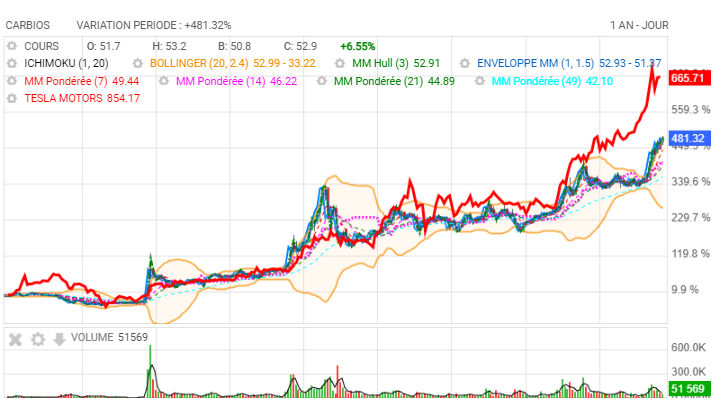Screen dimensions: 717x399
Task: Open settings gear for MM Pondérée (21)
Action: [x=322, y=81]
